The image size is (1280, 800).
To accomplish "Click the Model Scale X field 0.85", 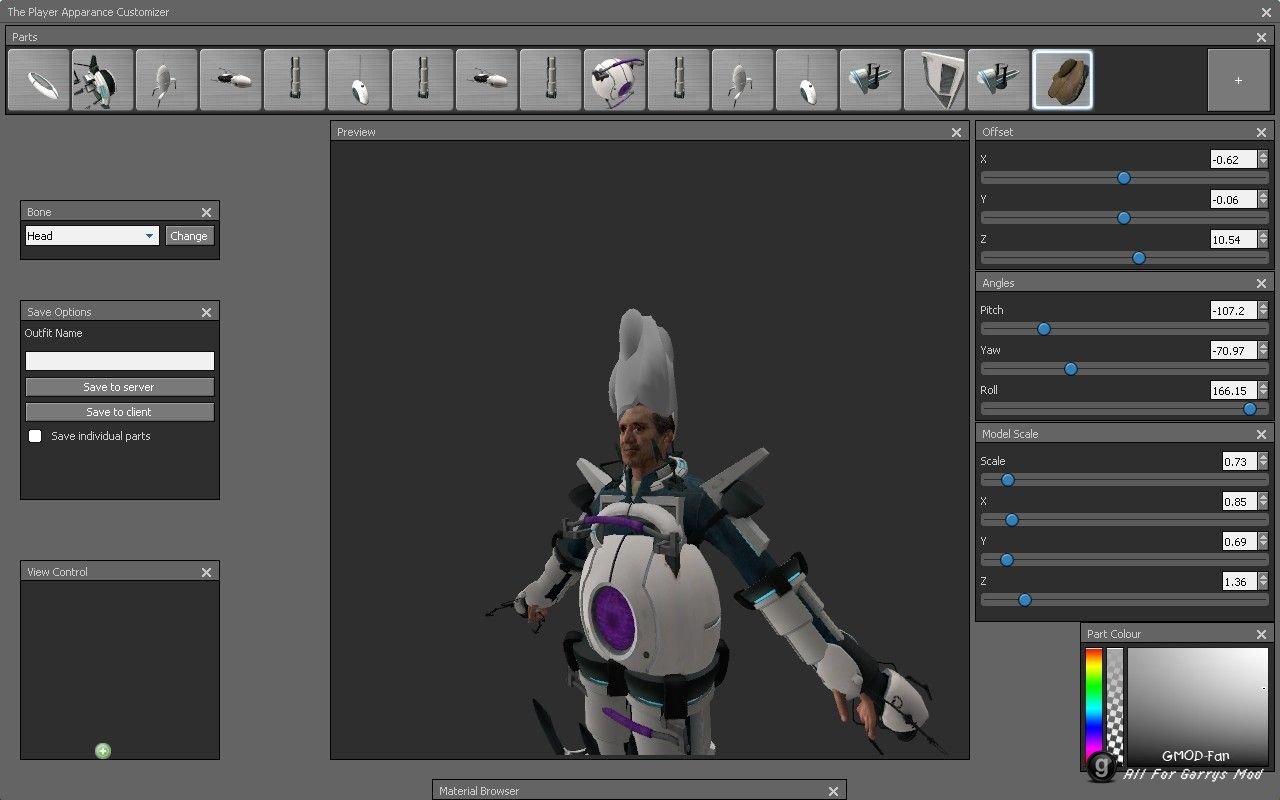I will click(x=1240, y=501).
